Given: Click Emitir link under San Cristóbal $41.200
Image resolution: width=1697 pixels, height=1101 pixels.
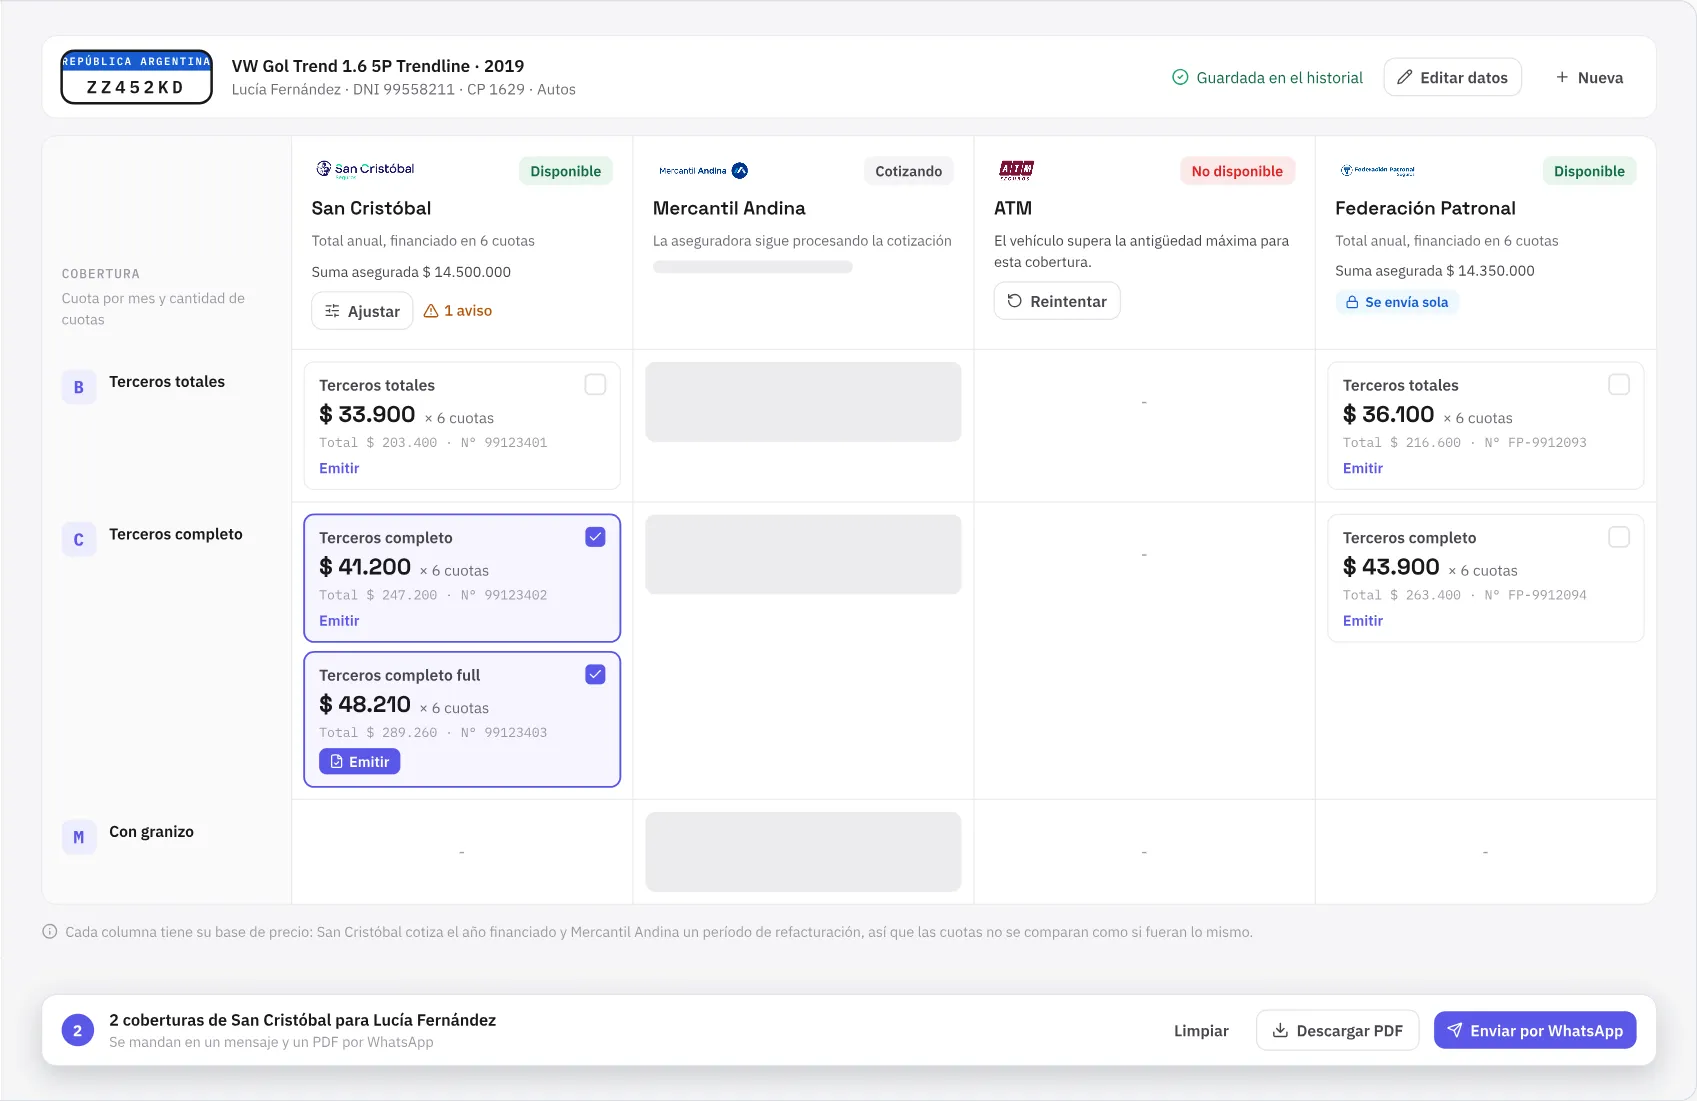Looking at the screenshot, I should point(339,621).
